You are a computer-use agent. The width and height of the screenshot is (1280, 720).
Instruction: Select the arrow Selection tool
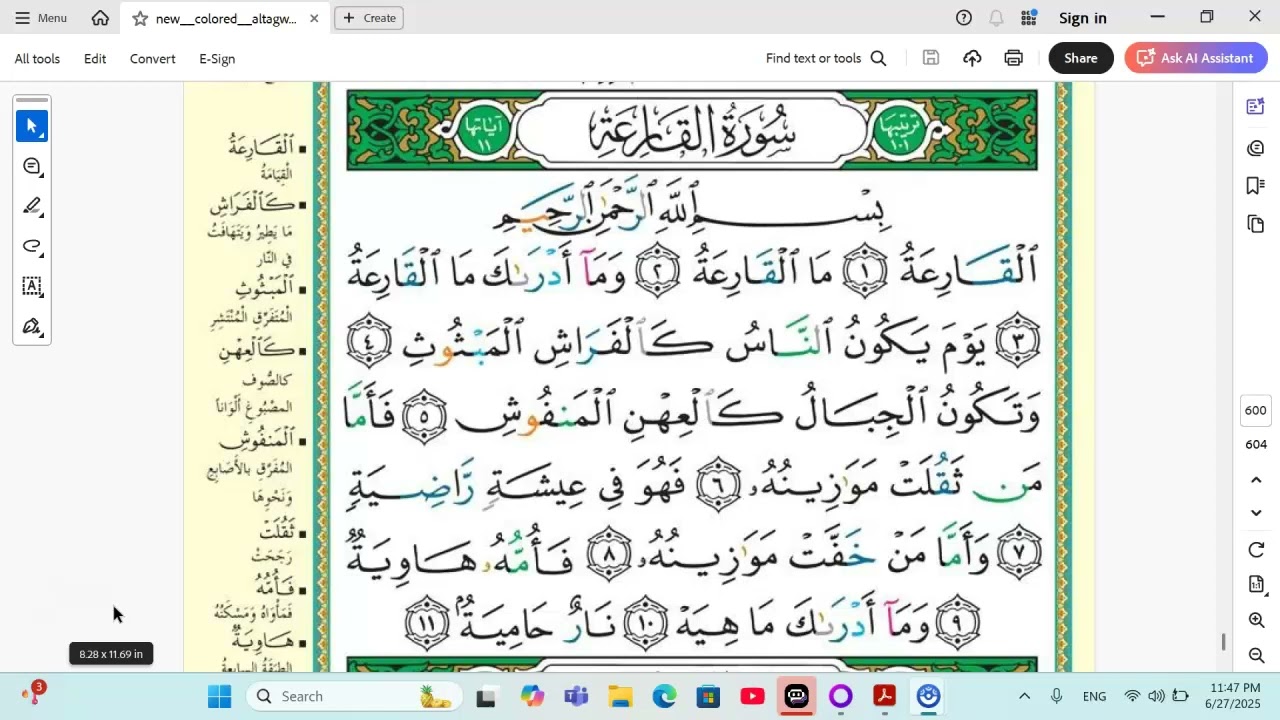32,126
